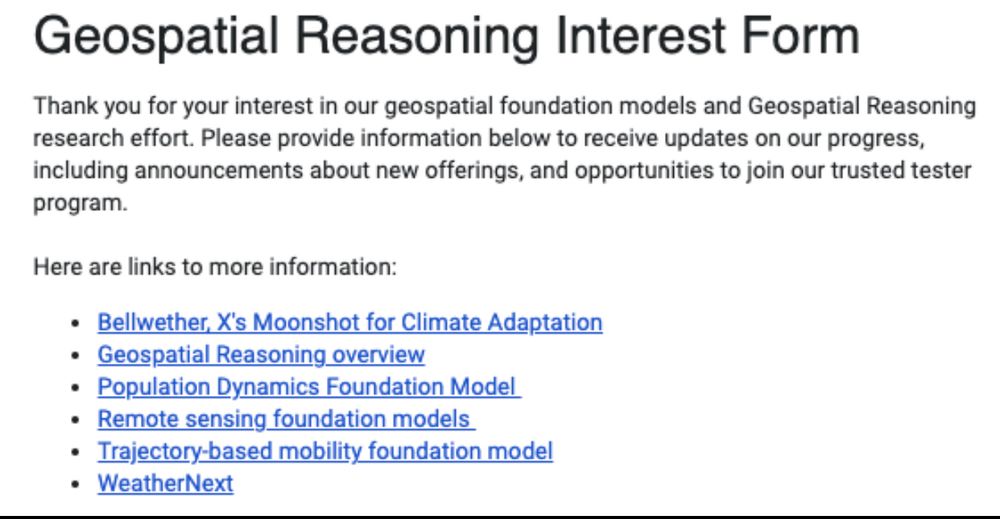Click 'research effort' in the description text
Screen dimensions: 1000x519
click(113, 138)
